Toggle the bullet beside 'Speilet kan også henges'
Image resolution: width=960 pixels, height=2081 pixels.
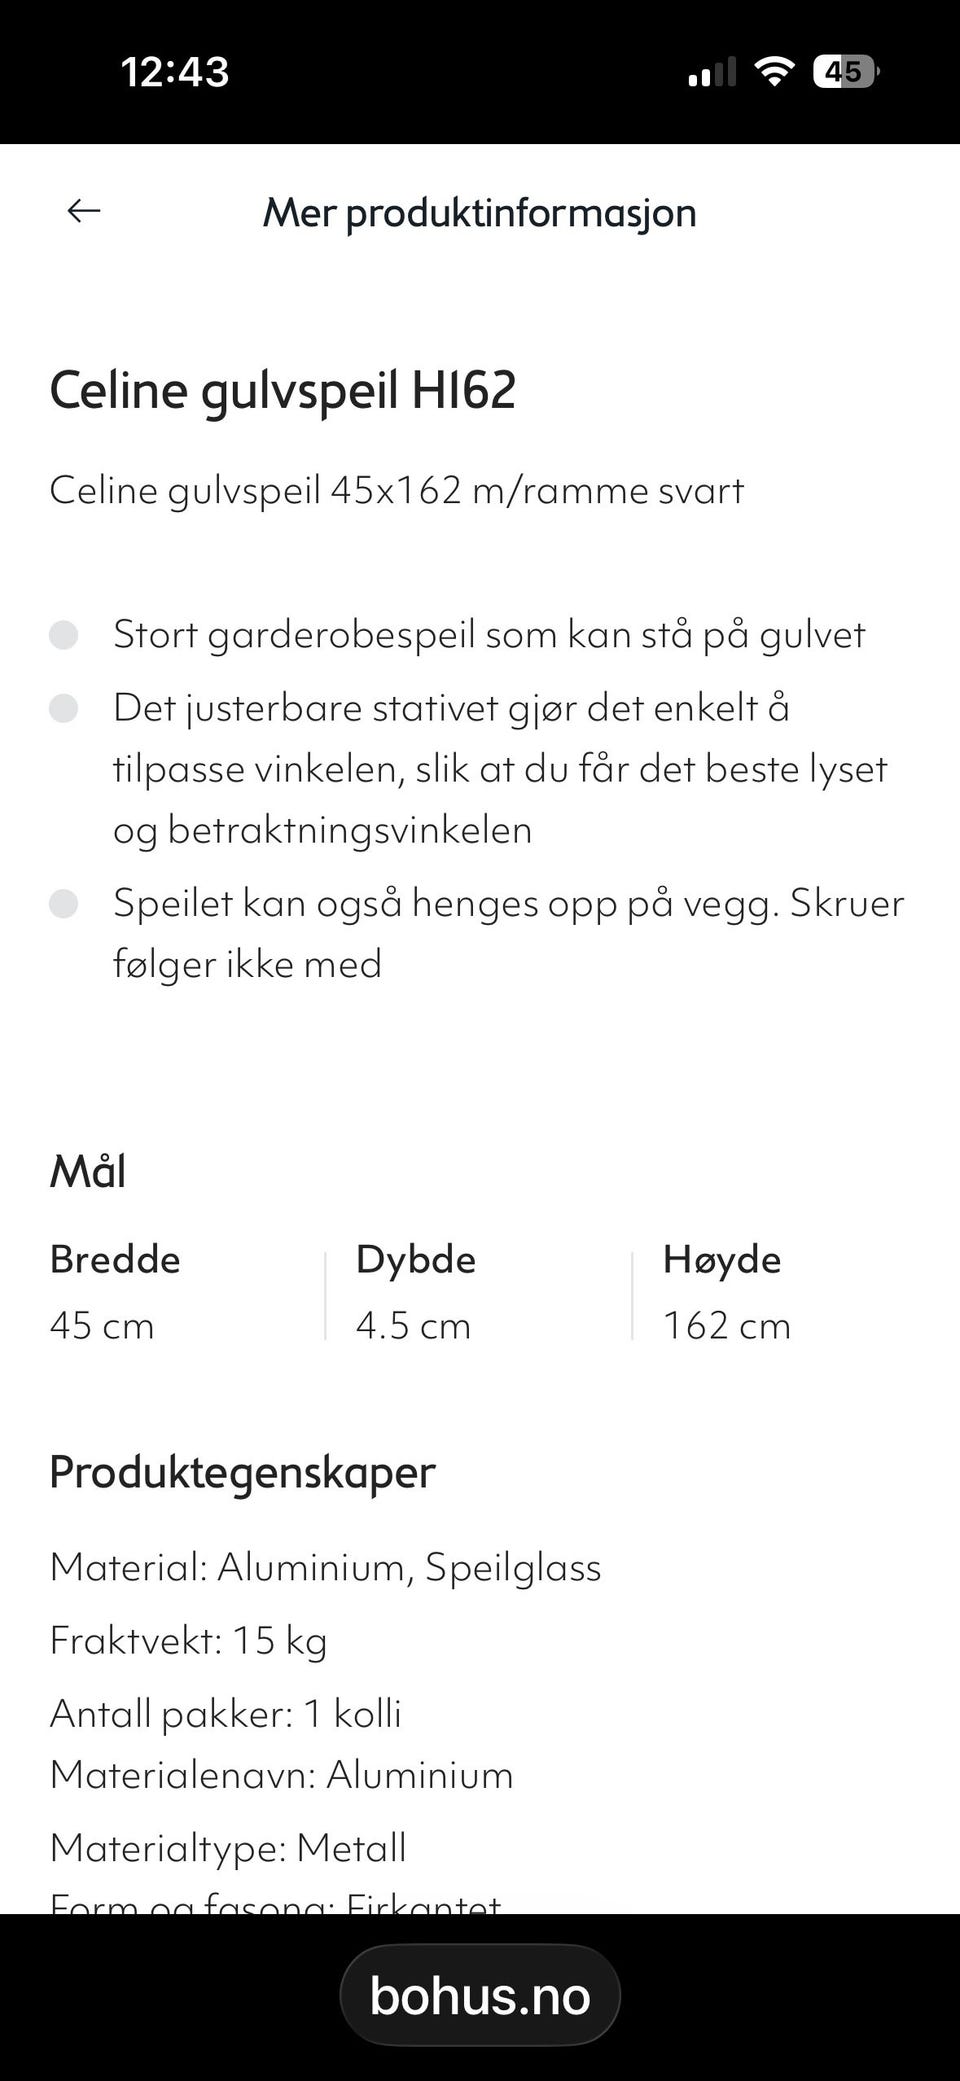(x=66, y=902)
